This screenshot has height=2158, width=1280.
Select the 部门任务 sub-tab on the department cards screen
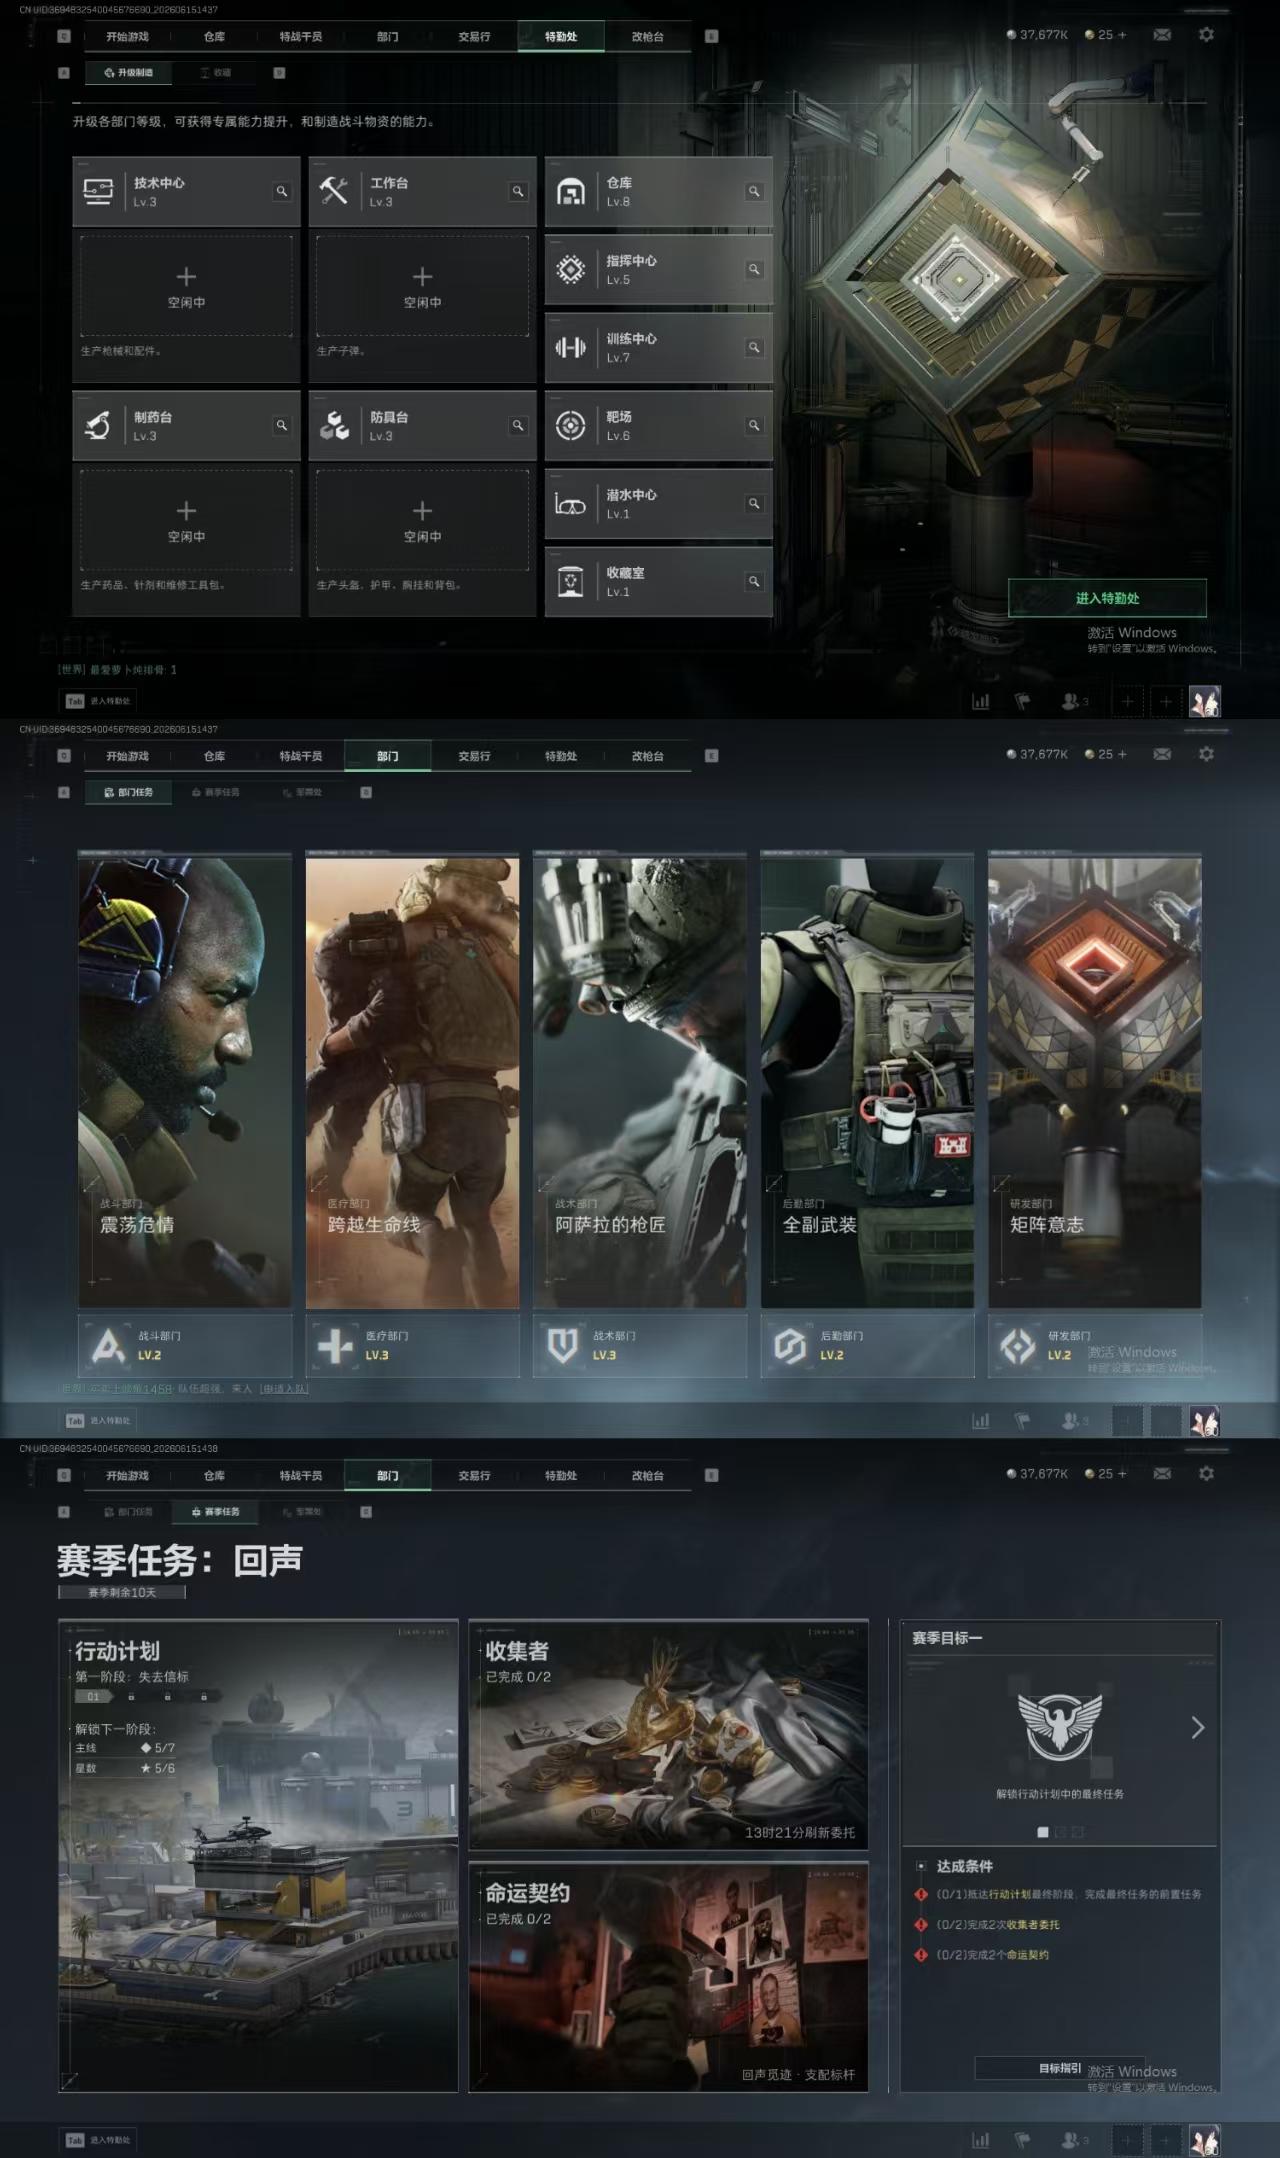pyautogui.click(x=128, y=792)
